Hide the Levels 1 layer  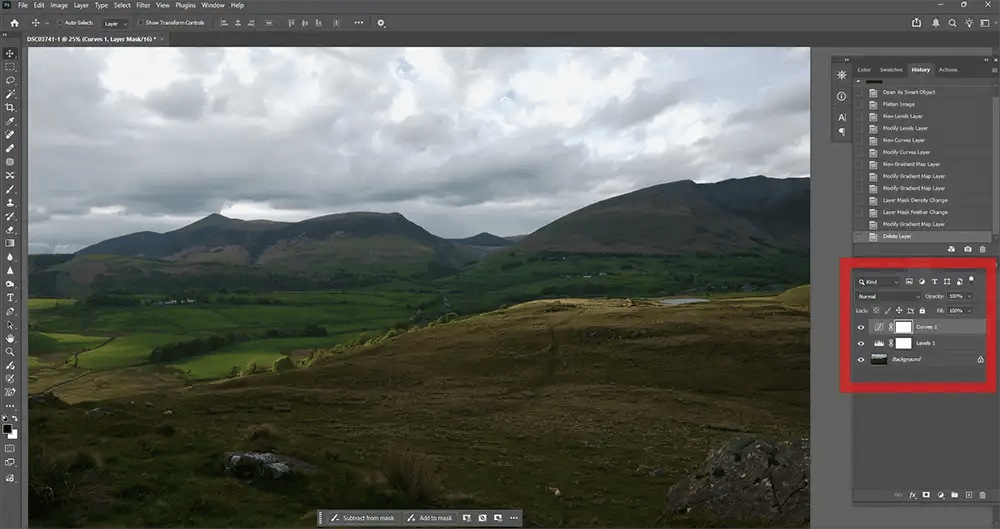pos(861,343)
